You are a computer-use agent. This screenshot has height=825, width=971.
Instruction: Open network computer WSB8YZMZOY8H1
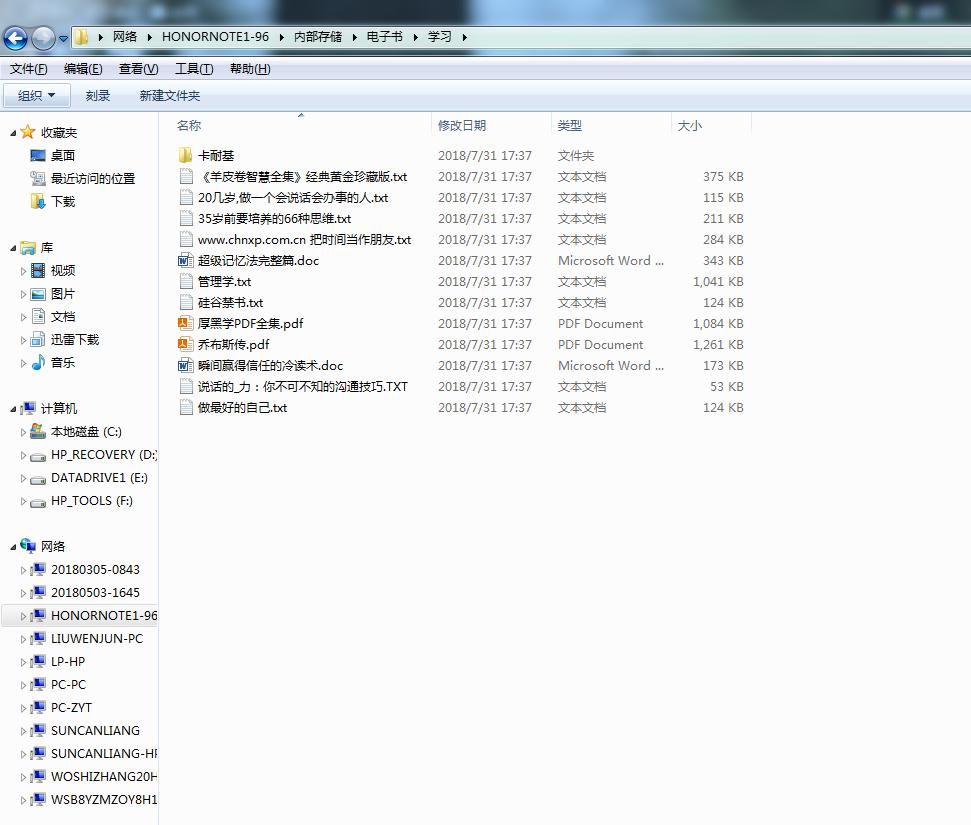[104, 800]
